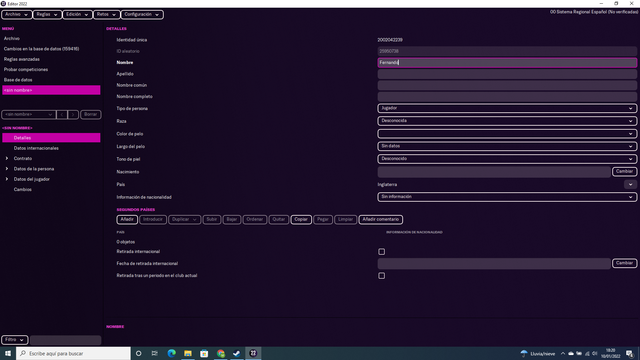Click the ID aleatorio field
The width and height of the screenshot is (640, 360).
point(507,51)
